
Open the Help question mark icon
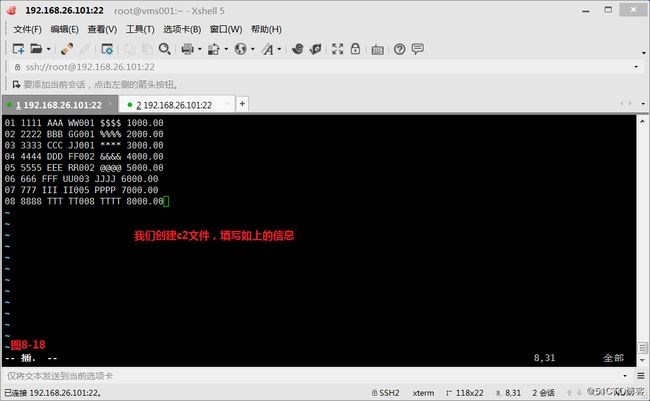click(x=400, y=49)
